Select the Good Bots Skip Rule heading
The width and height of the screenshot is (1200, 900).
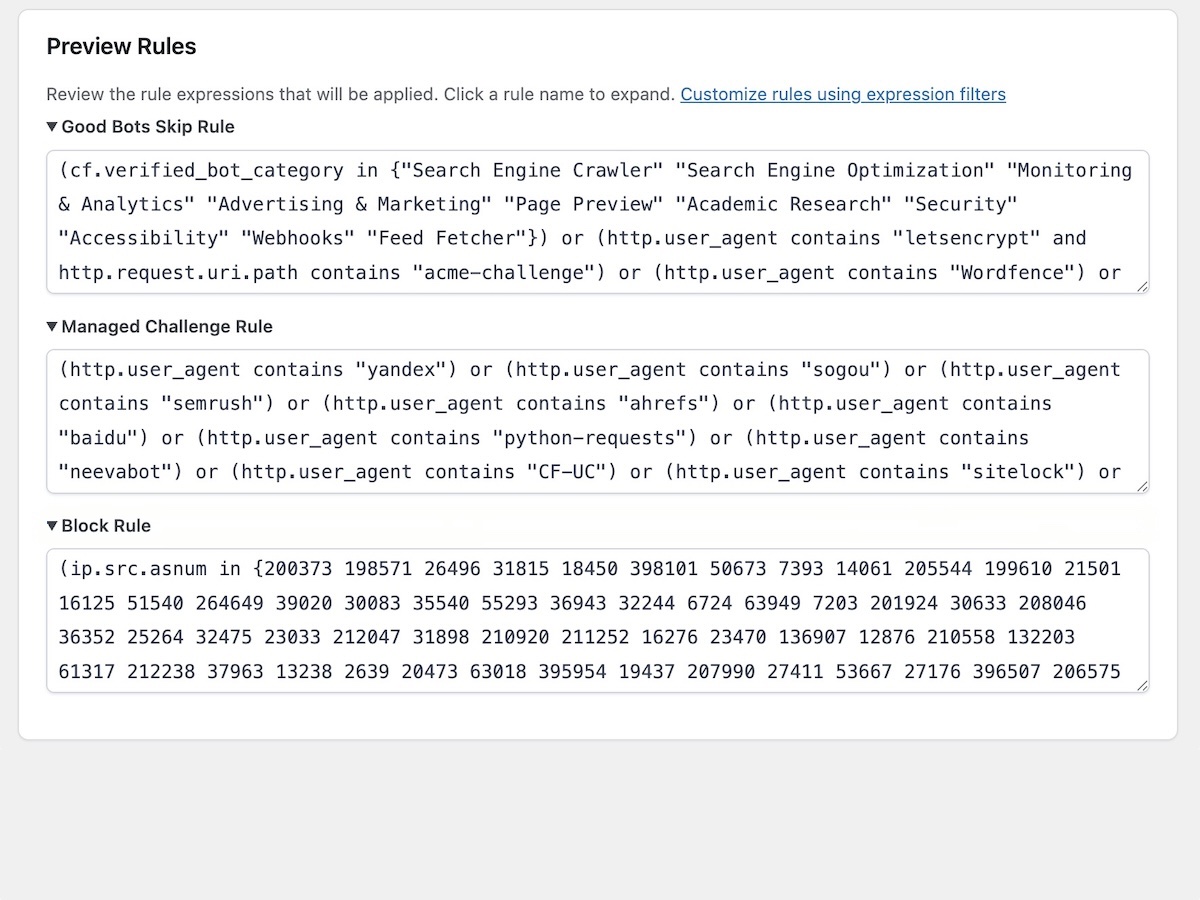pos(147,126)
